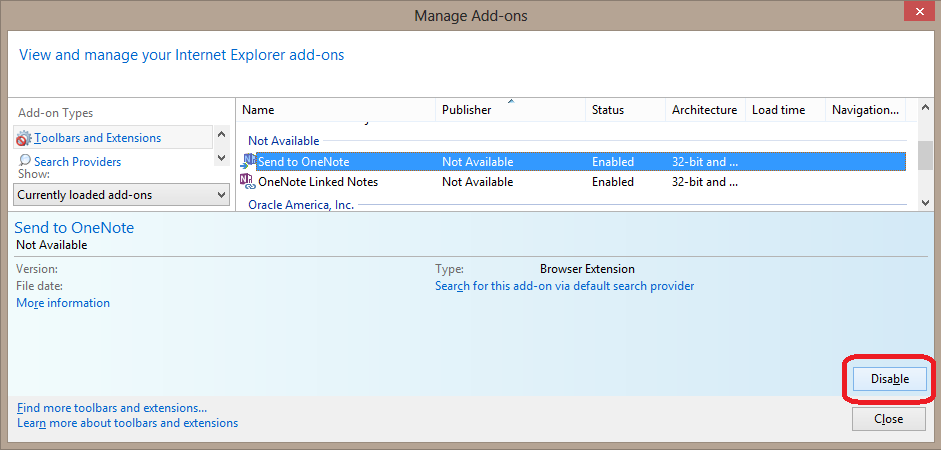Search for this add-on via default provider
This screenshot has width=941, height=450.
(x=564, y=286)
